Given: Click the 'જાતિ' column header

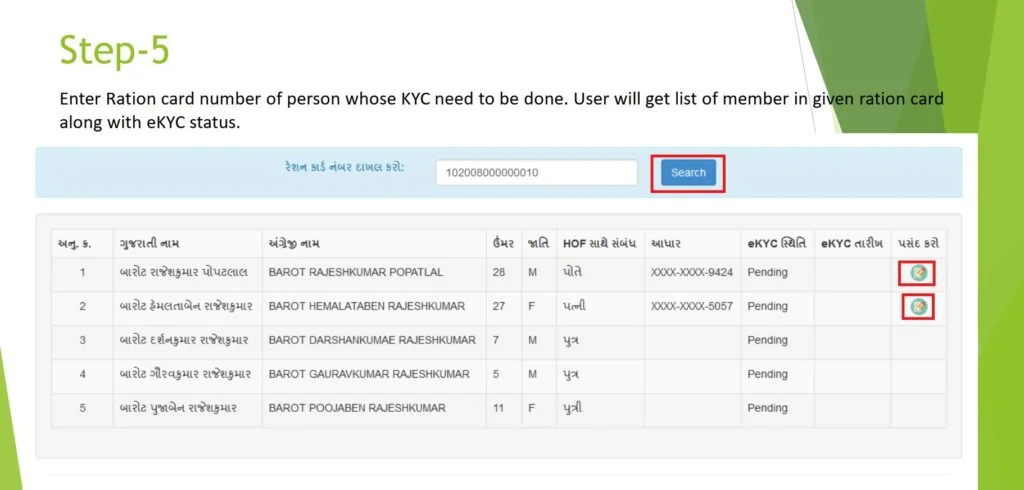Looking at the screenshot, I should [x=538, y=244].
